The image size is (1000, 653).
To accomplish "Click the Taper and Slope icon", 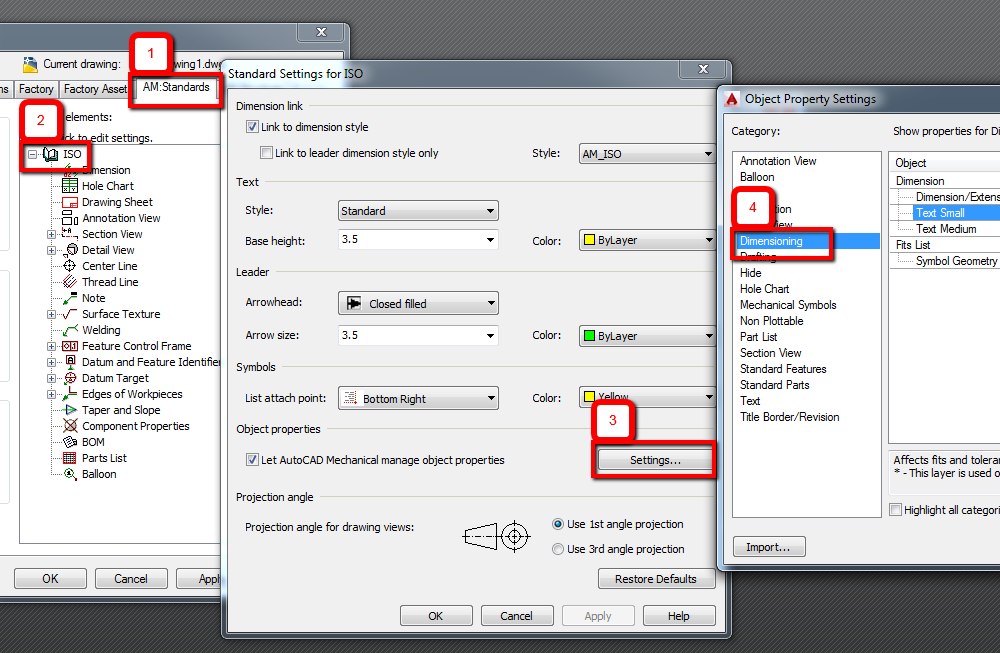I will tap(70, 410).
